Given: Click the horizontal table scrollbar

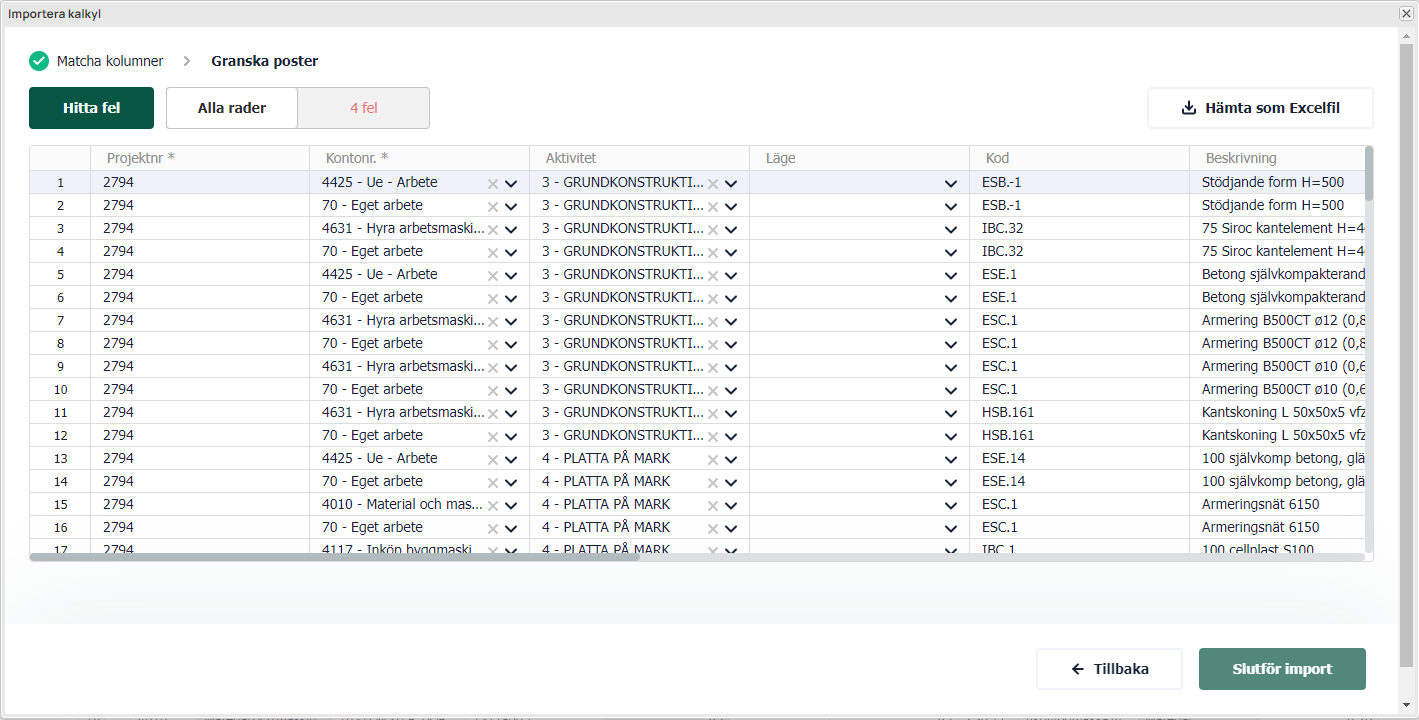Looking at the screenshot, I should [x=334, y=557].
